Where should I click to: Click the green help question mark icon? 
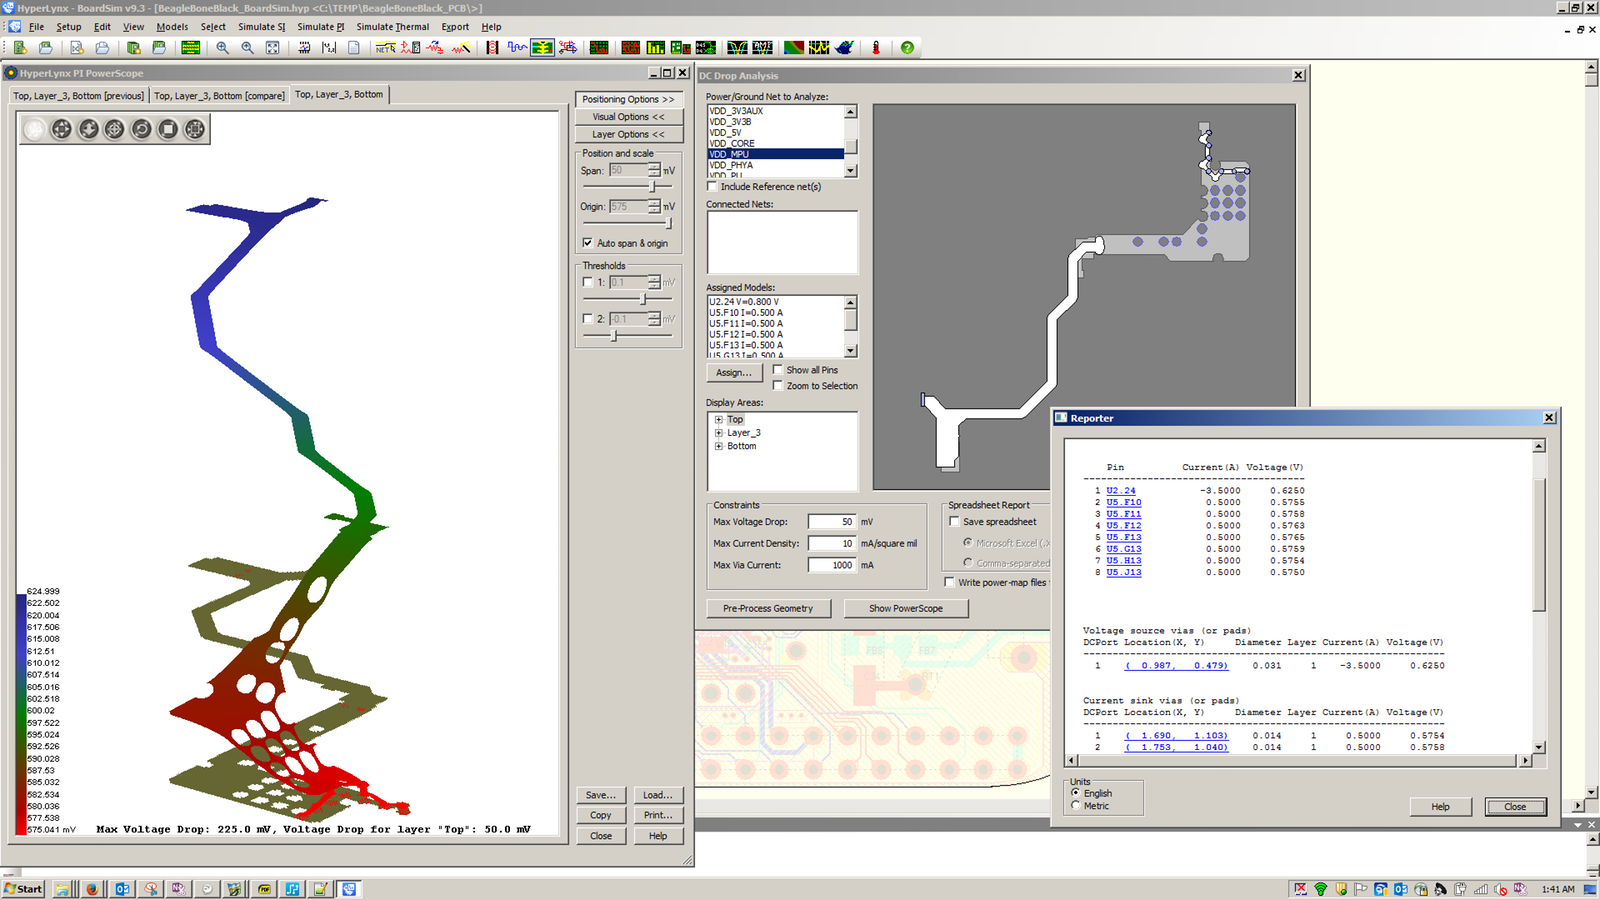click(907, 47)
